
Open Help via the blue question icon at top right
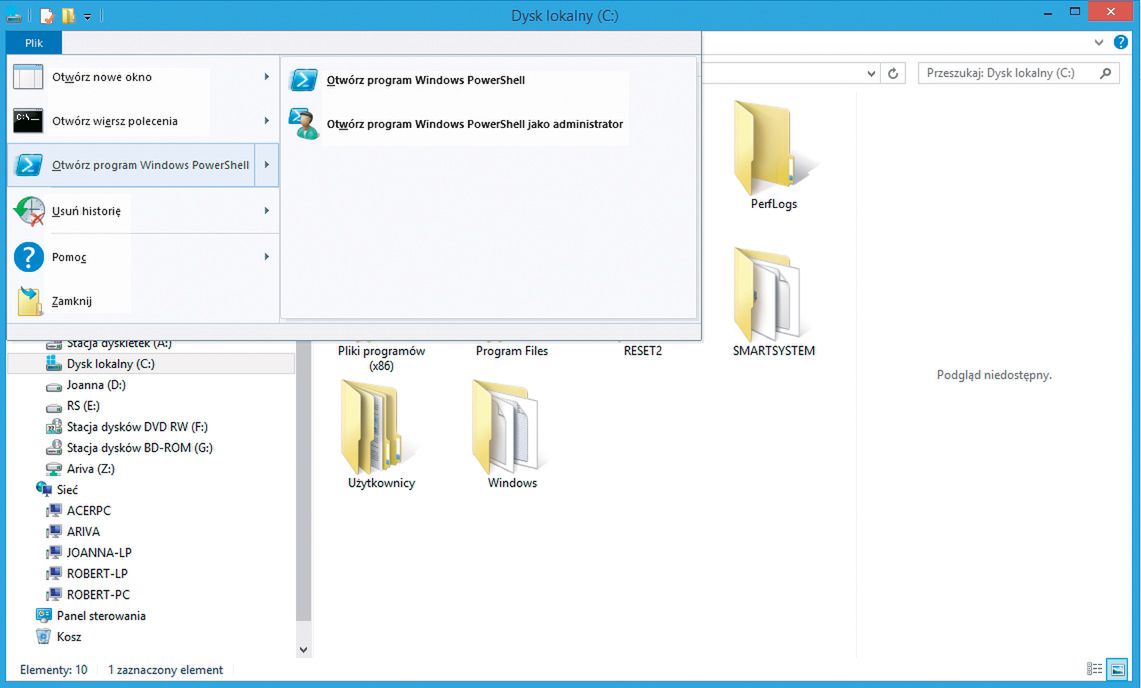click(x=1121, y=42)
